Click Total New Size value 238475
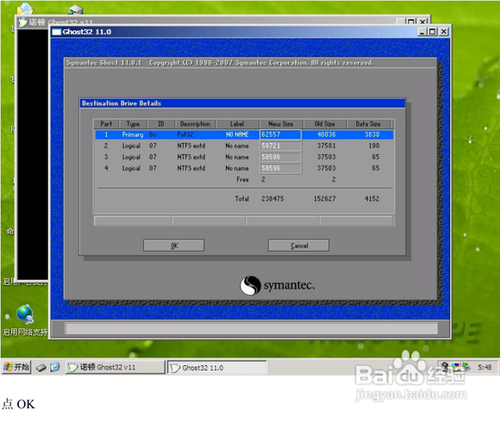Viewport: 500px width, 423px height. 273,199
